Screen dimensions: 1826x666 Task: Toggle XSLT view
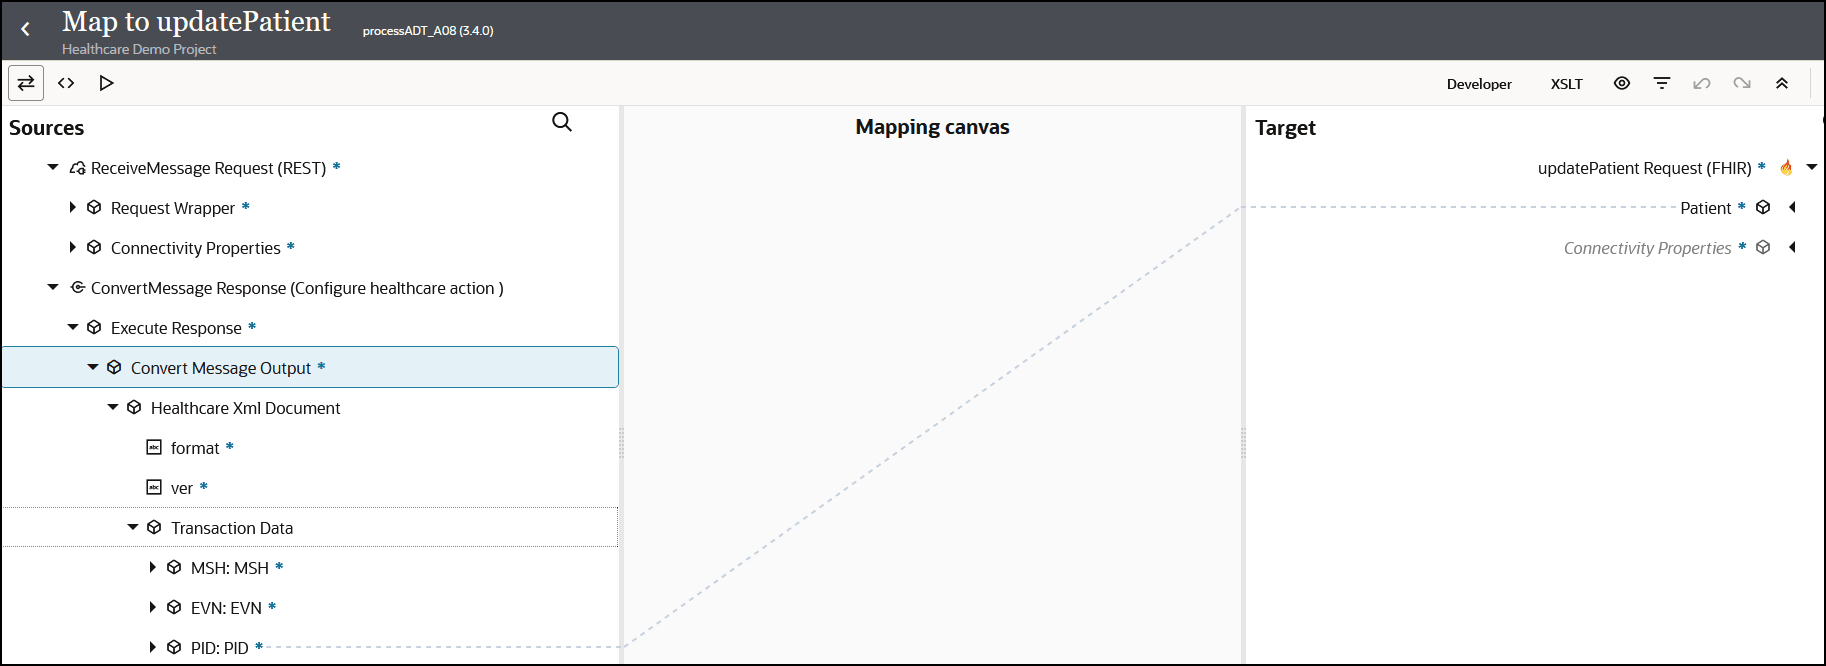(x=1566, y=84)
